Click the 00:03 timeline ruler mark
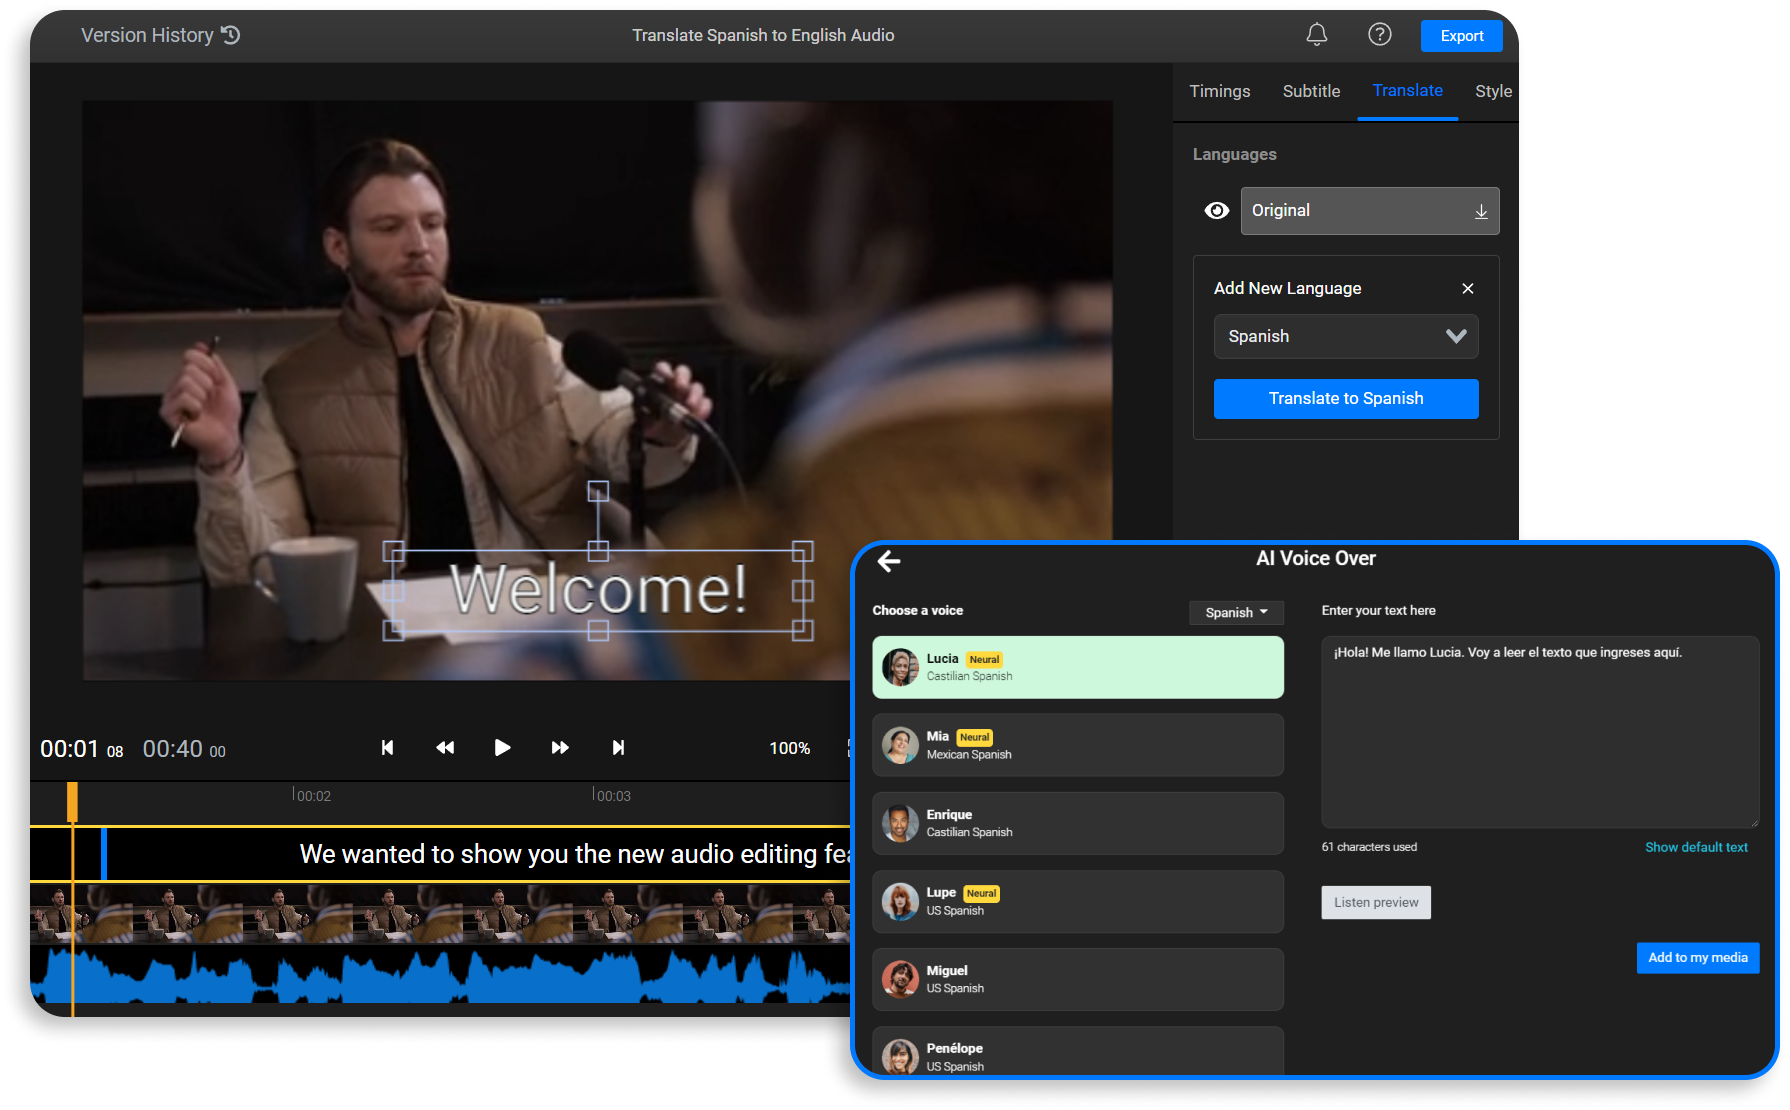 612,796
